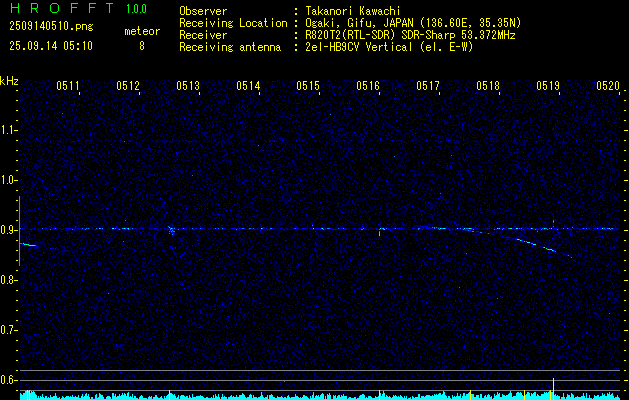The image size is (629, 400).
Task: Click frequency axis label 0.7
Action: (8, 330)
